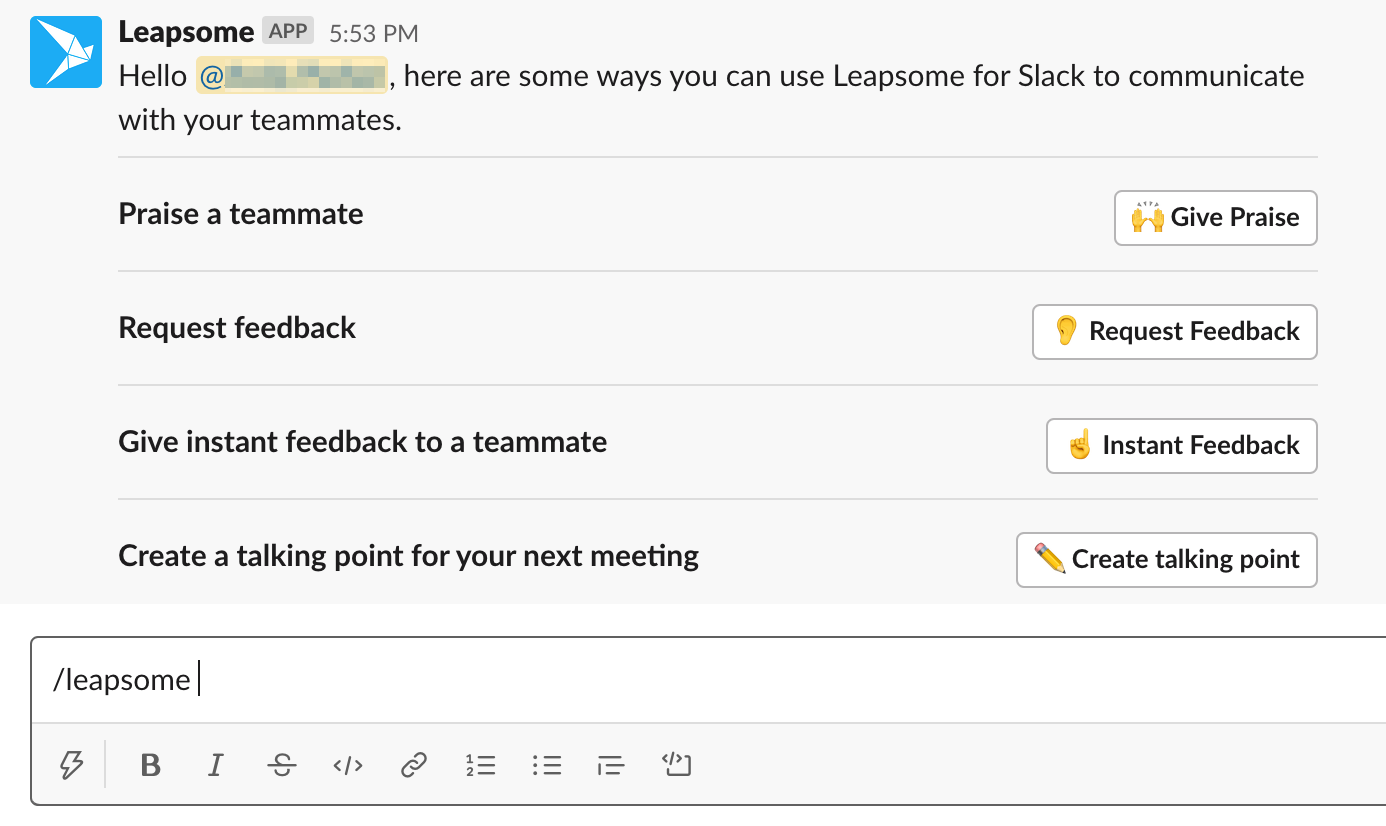Insert a code block

677,765
